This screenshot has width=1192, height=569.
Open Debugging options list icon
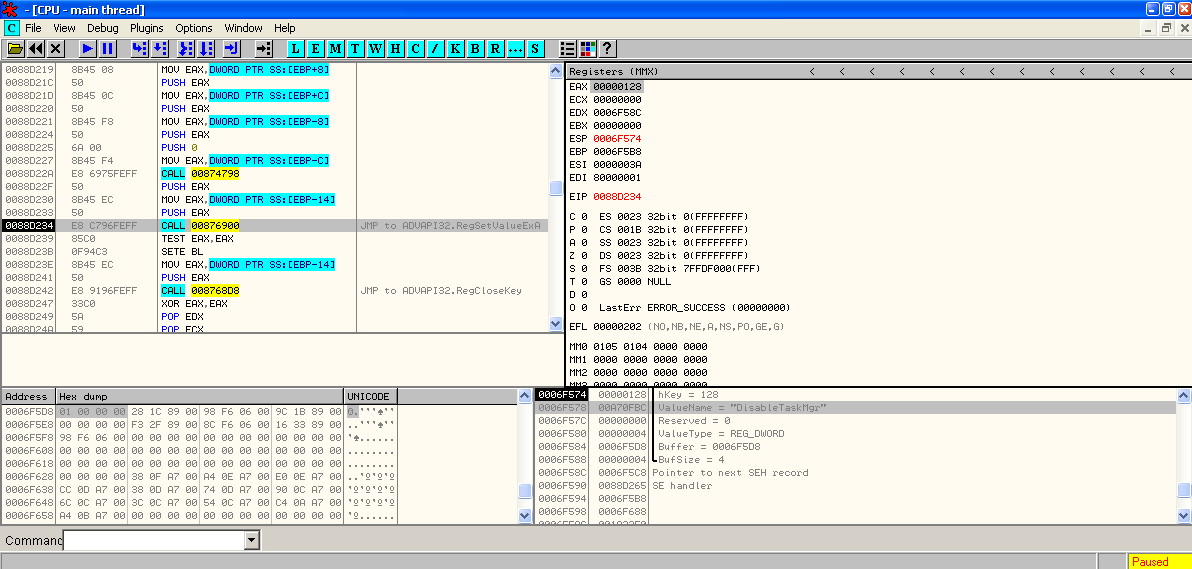[x=567, y=49]
